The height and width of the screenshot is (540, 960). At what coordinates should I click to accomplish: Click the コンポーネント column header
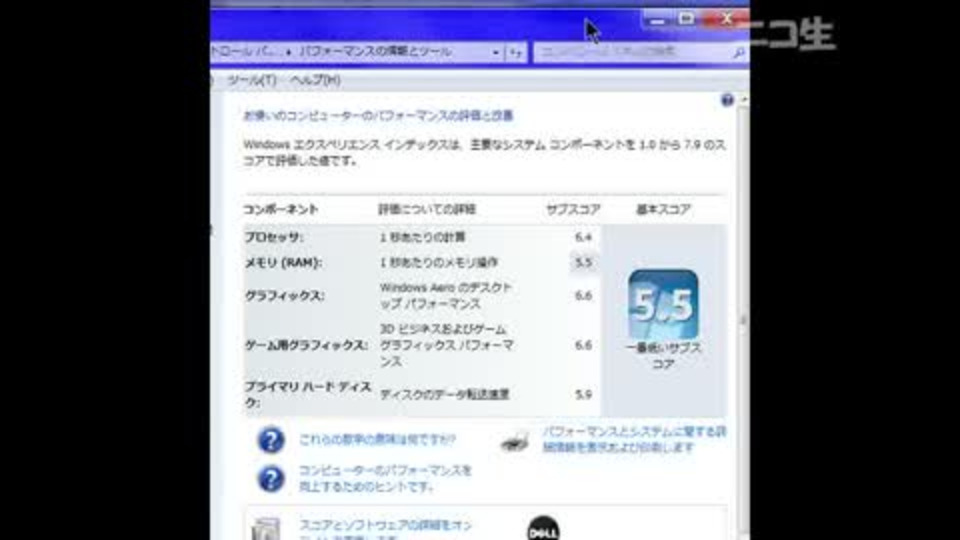tap(280, 209)
